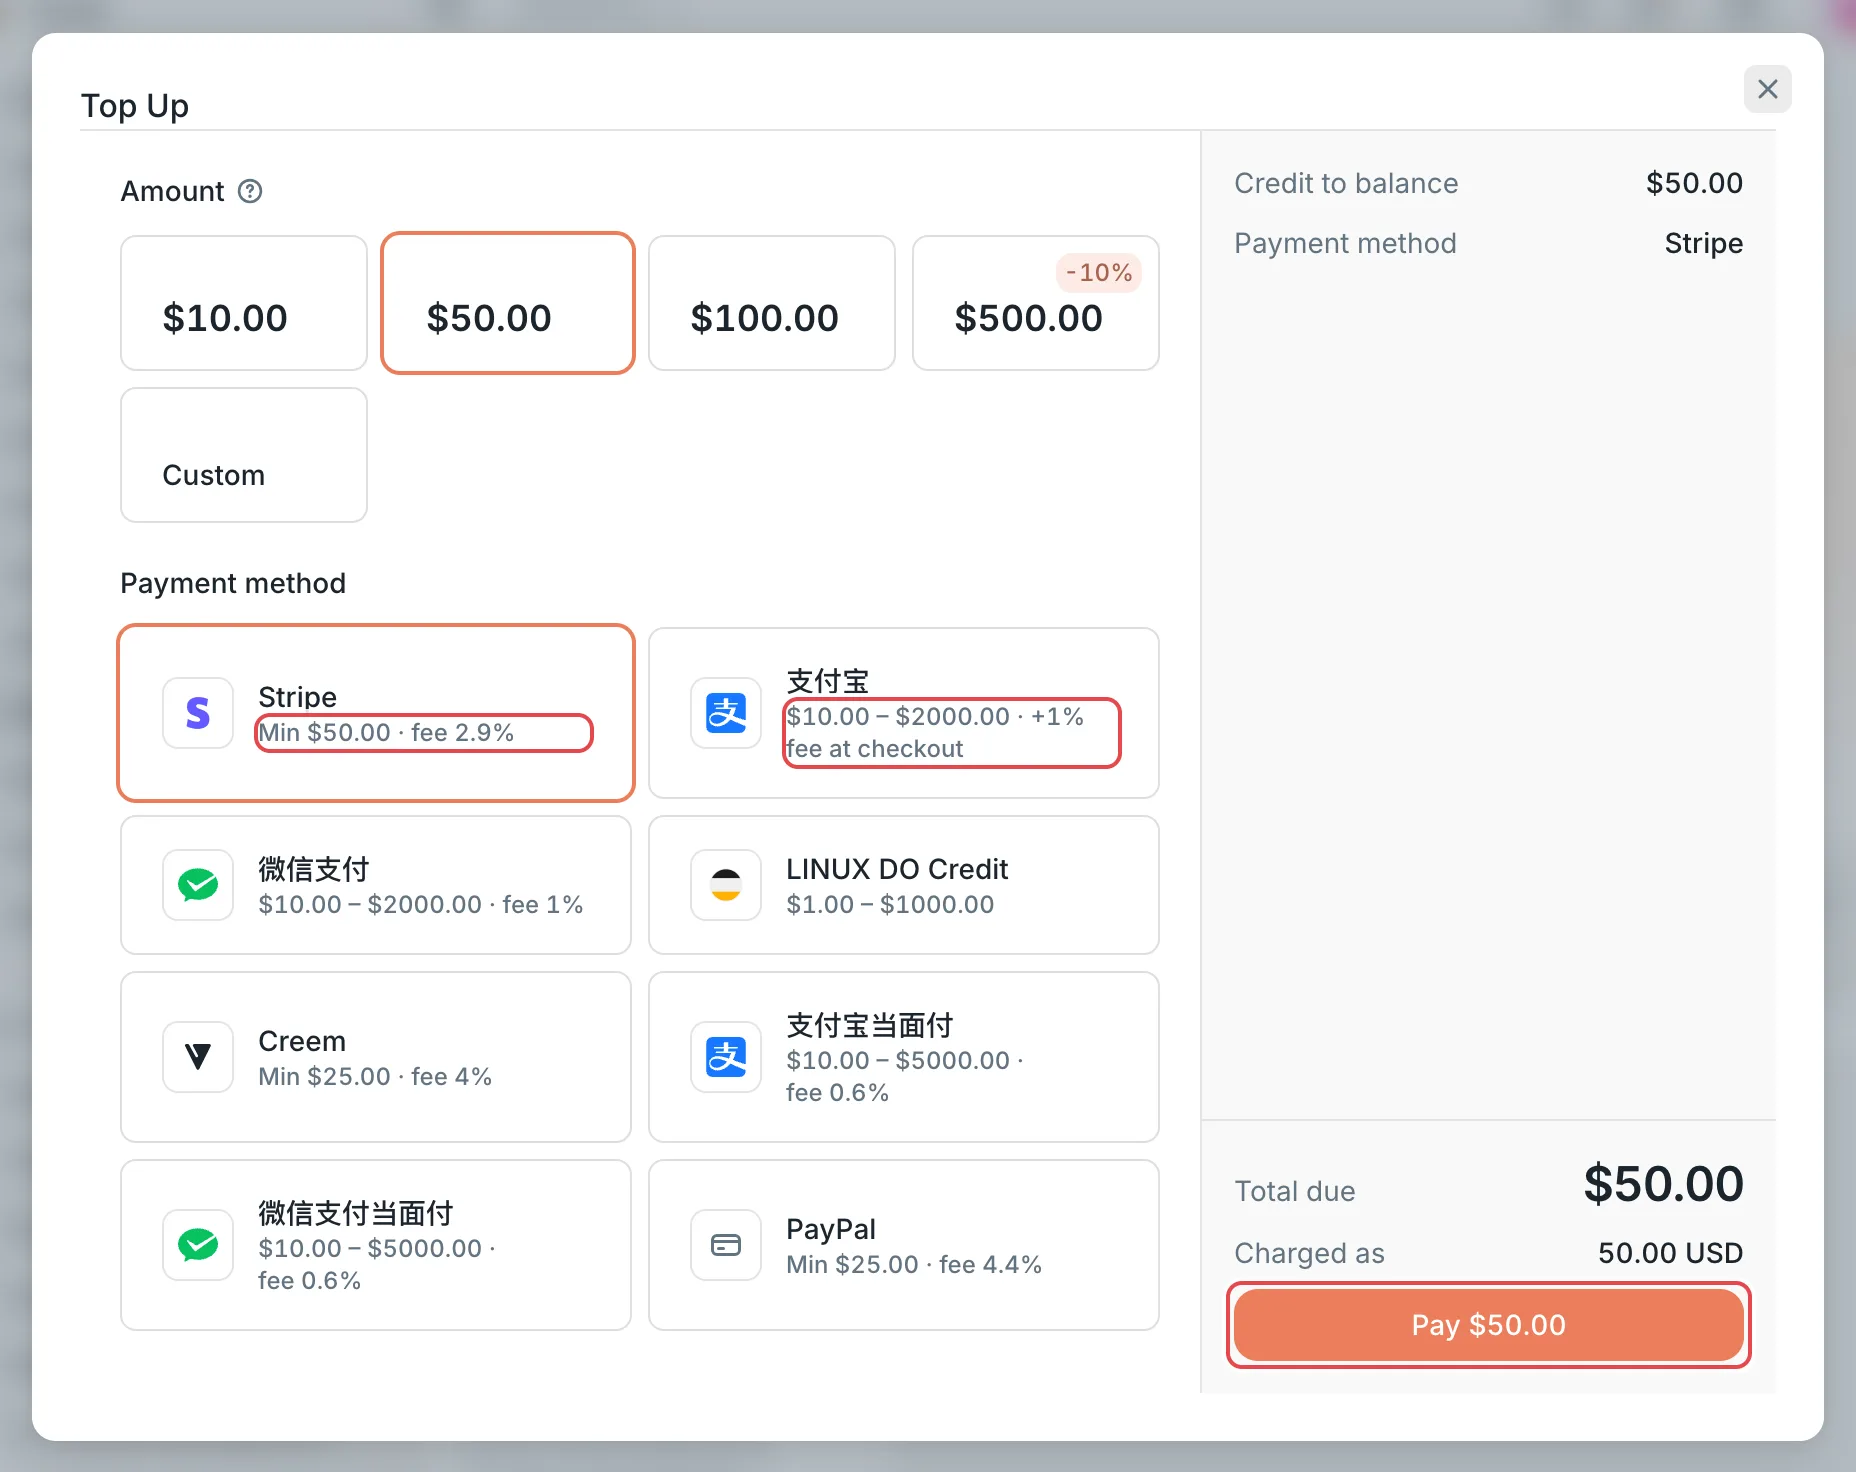Screen dimensions: 1856x1472
Task: Click the '50.00 USD' charged value
Action: click(x=1670, y=1253)
